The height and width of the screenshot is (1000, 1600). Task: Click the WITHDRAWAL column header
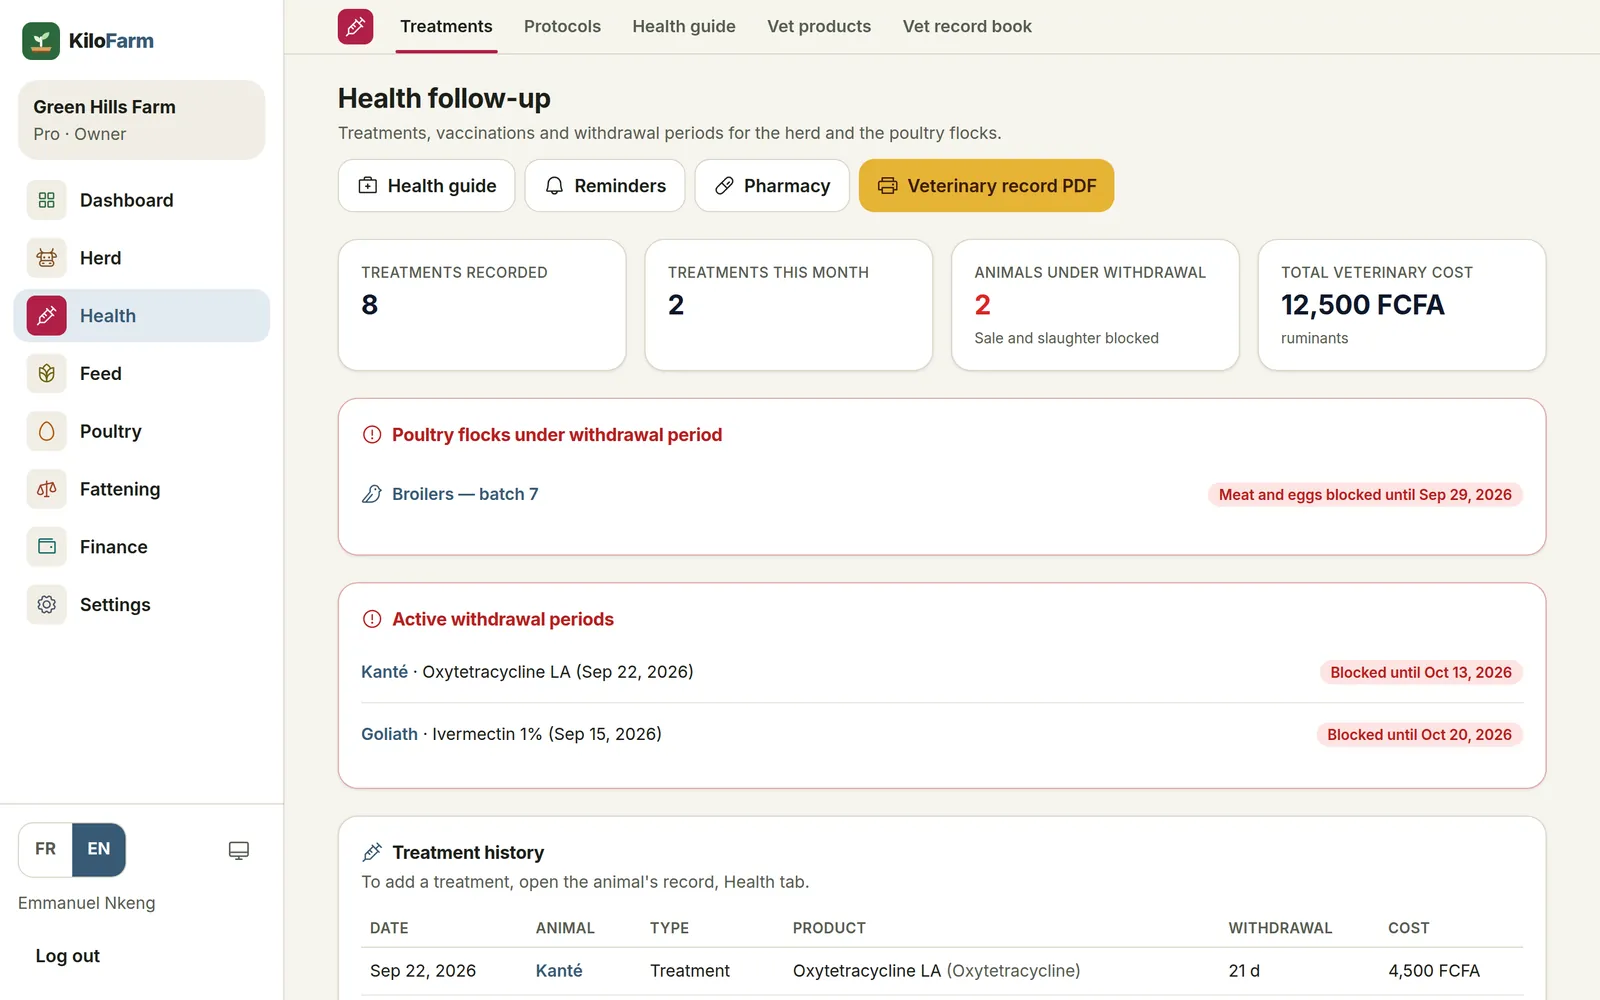pyautogui.click(x=1280, y=928)
